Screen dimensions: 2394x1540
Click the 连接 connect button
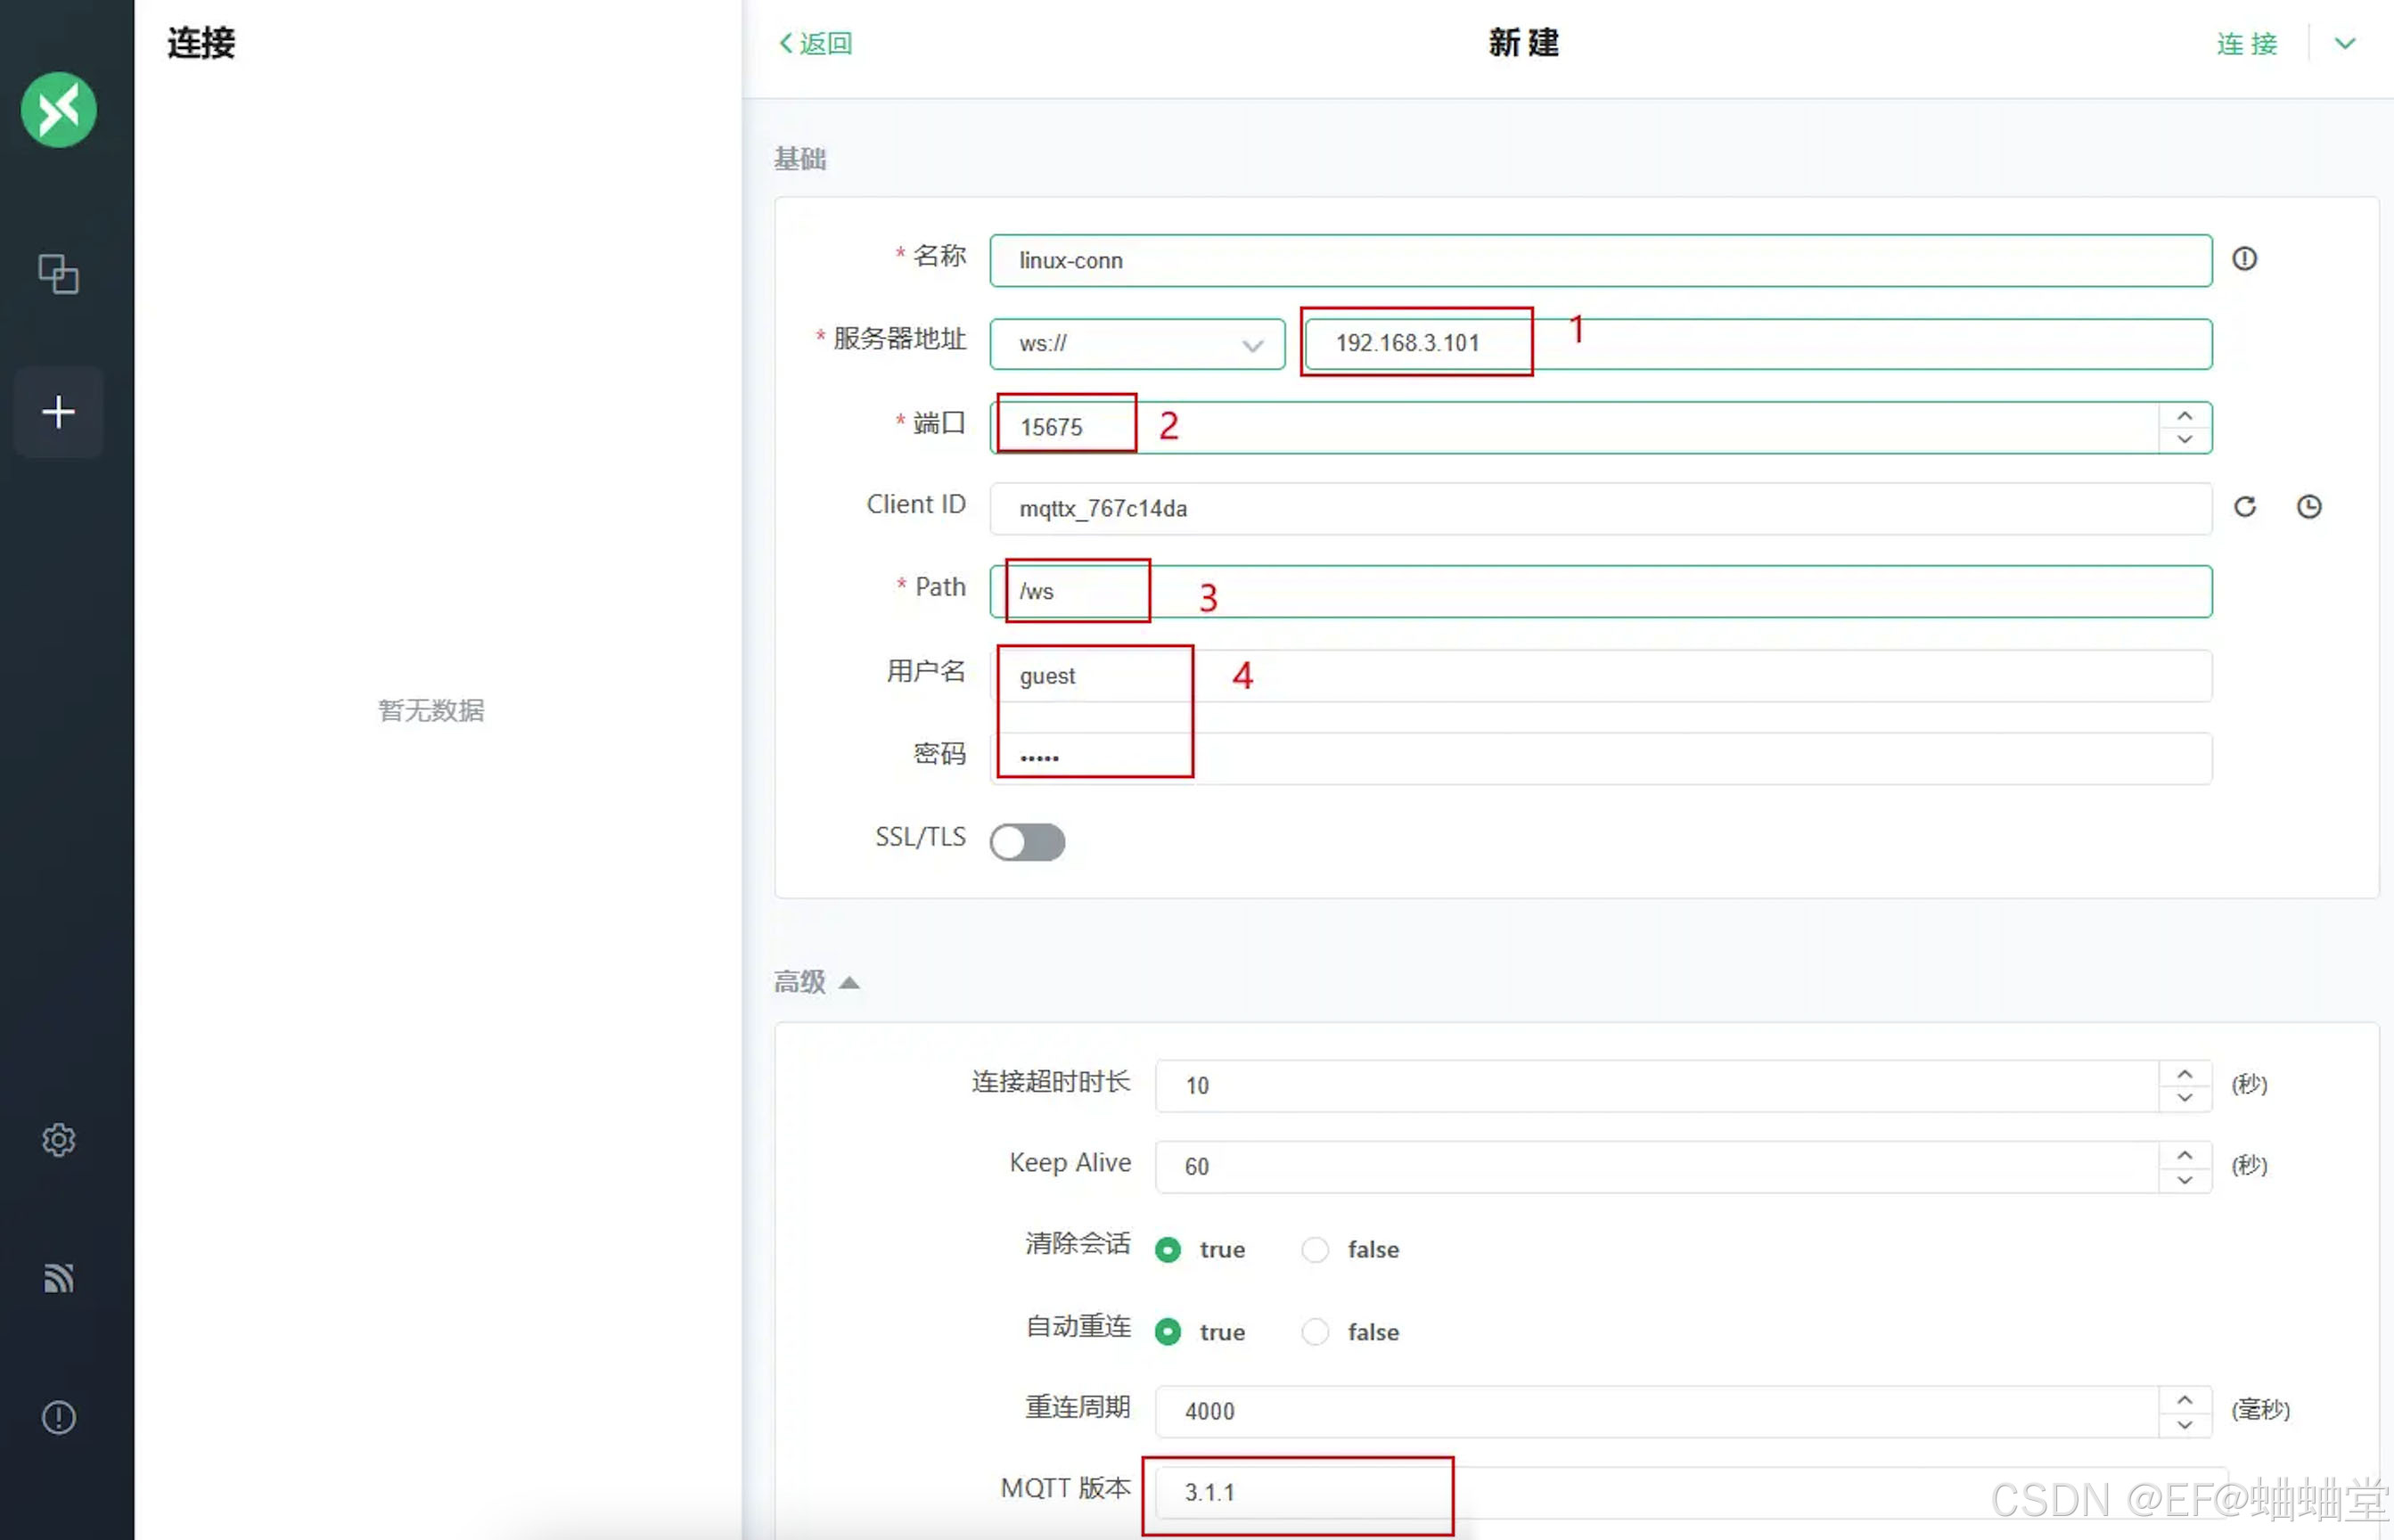pyautogui.click(x=2247, y=43)
